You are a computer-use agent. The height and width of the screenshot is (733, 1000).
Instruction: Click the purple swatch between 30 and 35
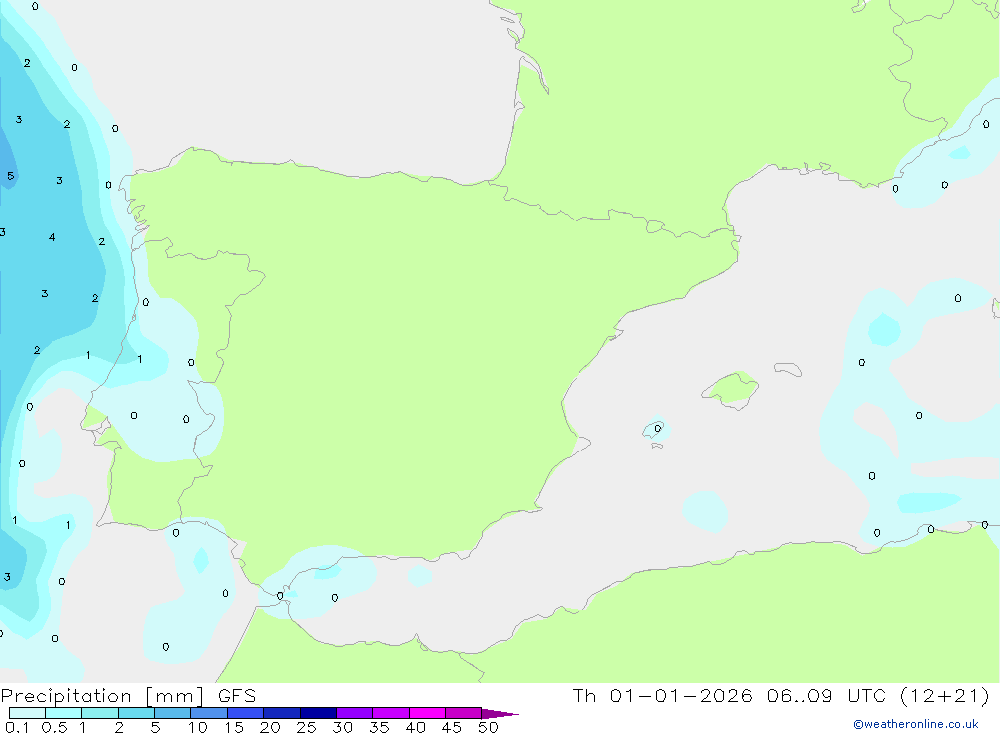point(354,713)
